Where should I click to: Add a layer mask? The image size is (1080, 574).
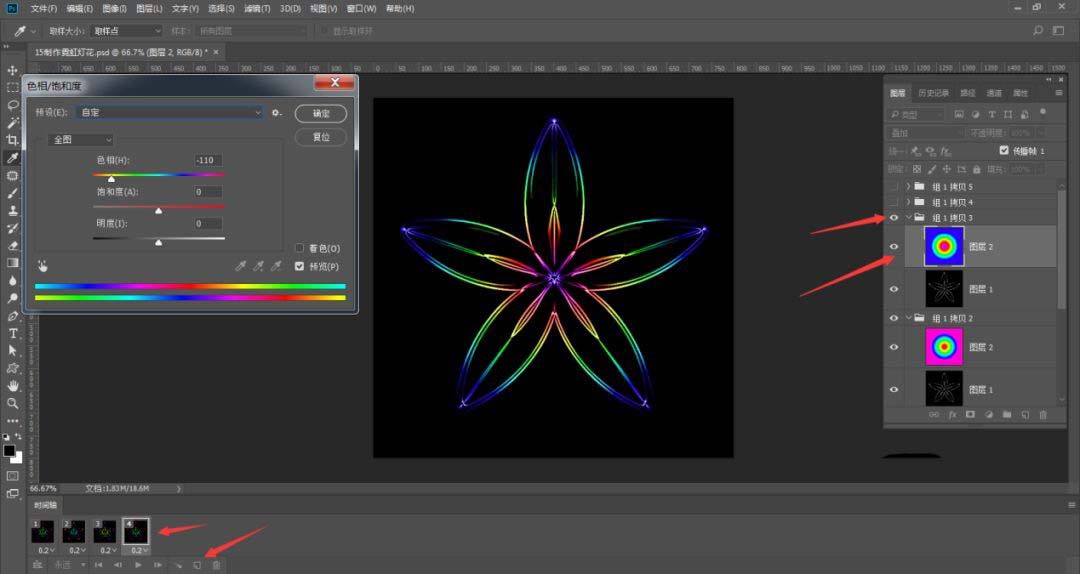pyautogui.click(x=970, y=415)
